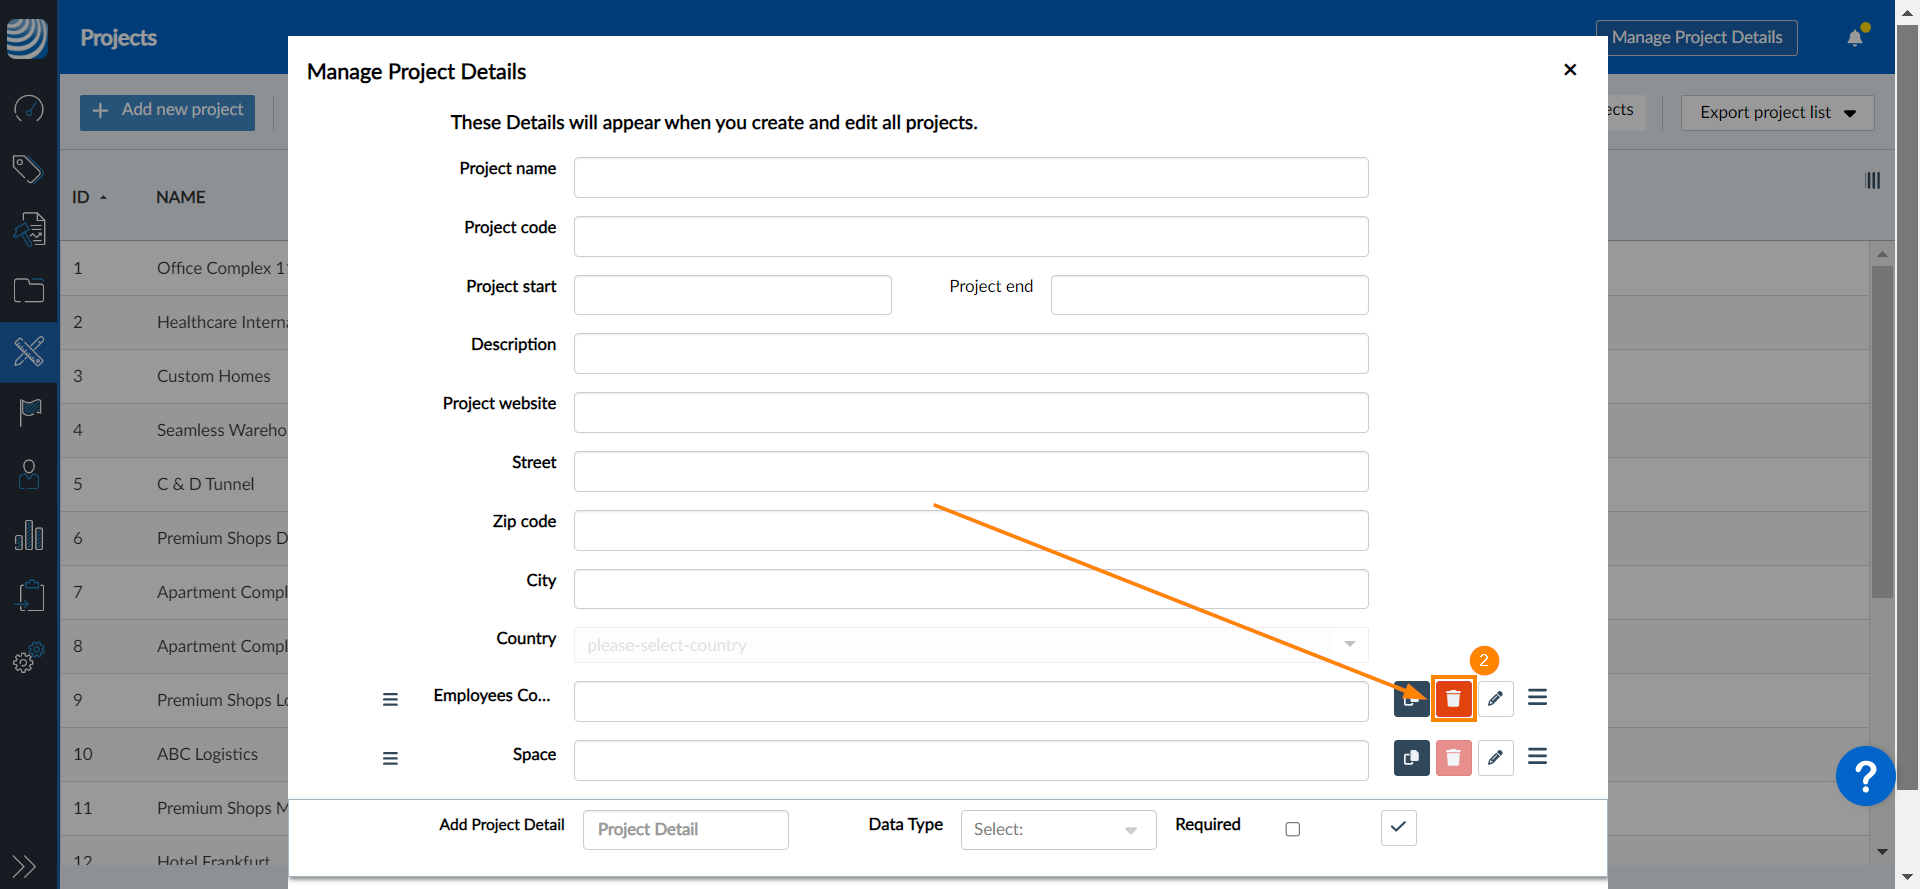Click the drag handle left of Space
This screenshot has height=889, width=1920.
click(x=390, y=759)
